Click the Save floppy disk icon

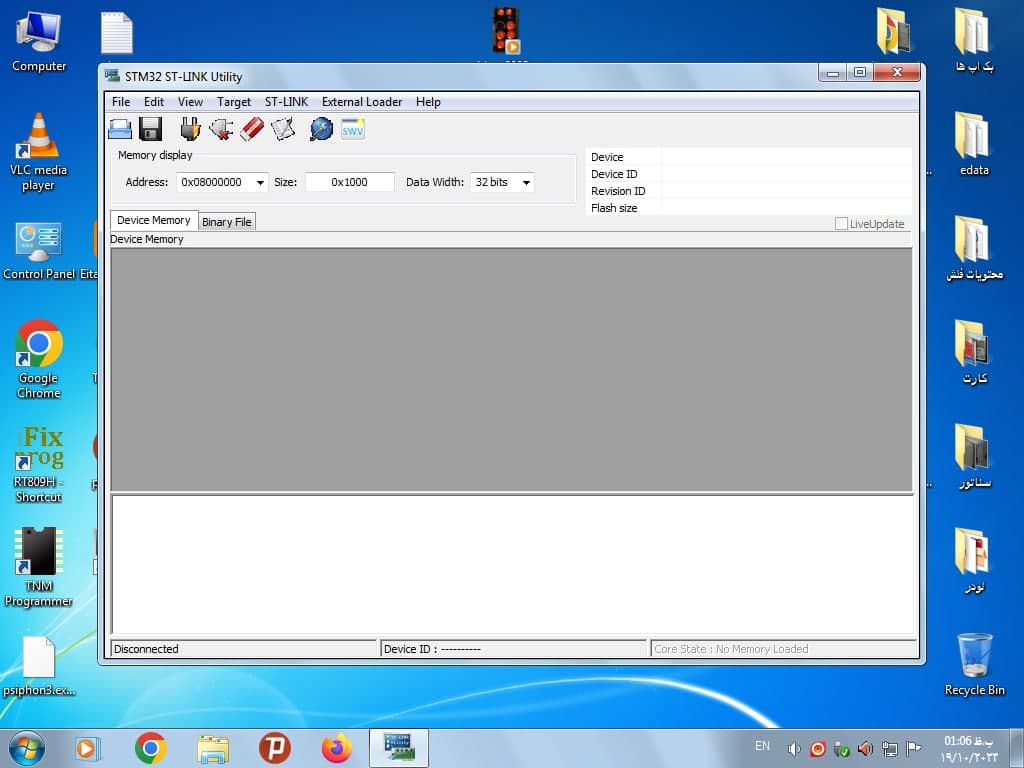[x=151, y=129]
